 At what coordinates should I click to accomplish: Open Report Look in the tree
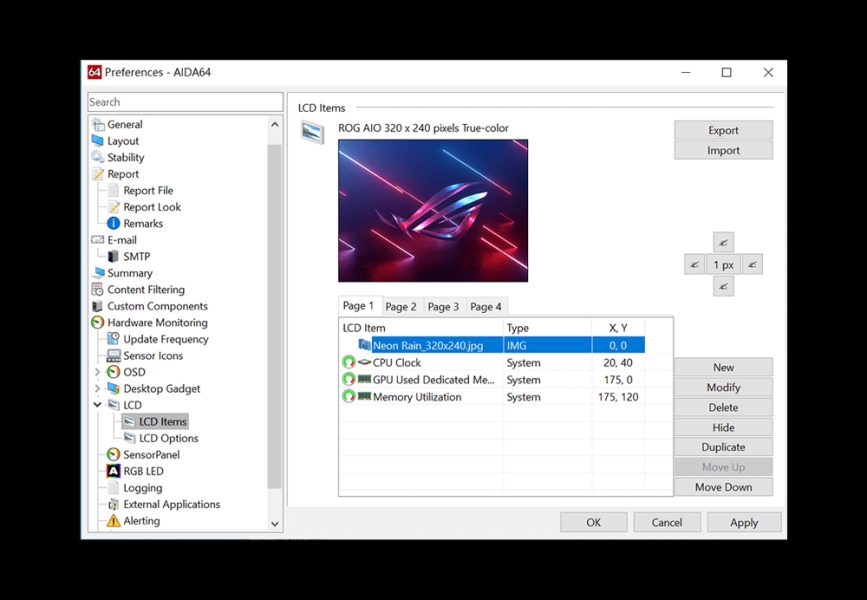pos(152,207)
